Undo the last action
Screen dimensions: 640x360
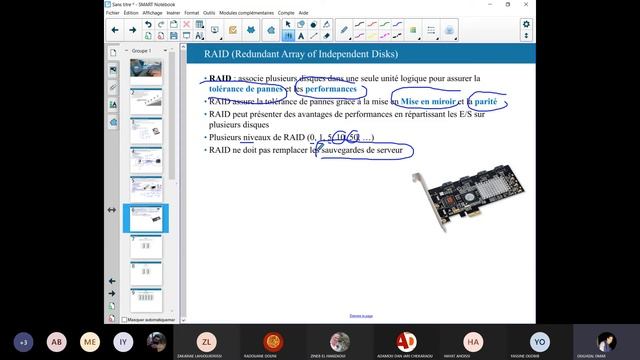click(x=148, y=24)
